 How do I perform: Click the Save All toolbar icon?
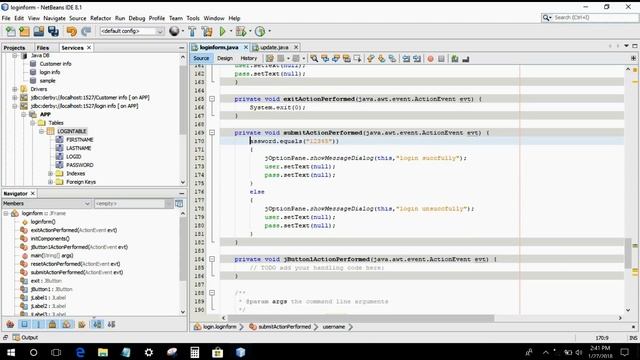(x=53, y=31)
